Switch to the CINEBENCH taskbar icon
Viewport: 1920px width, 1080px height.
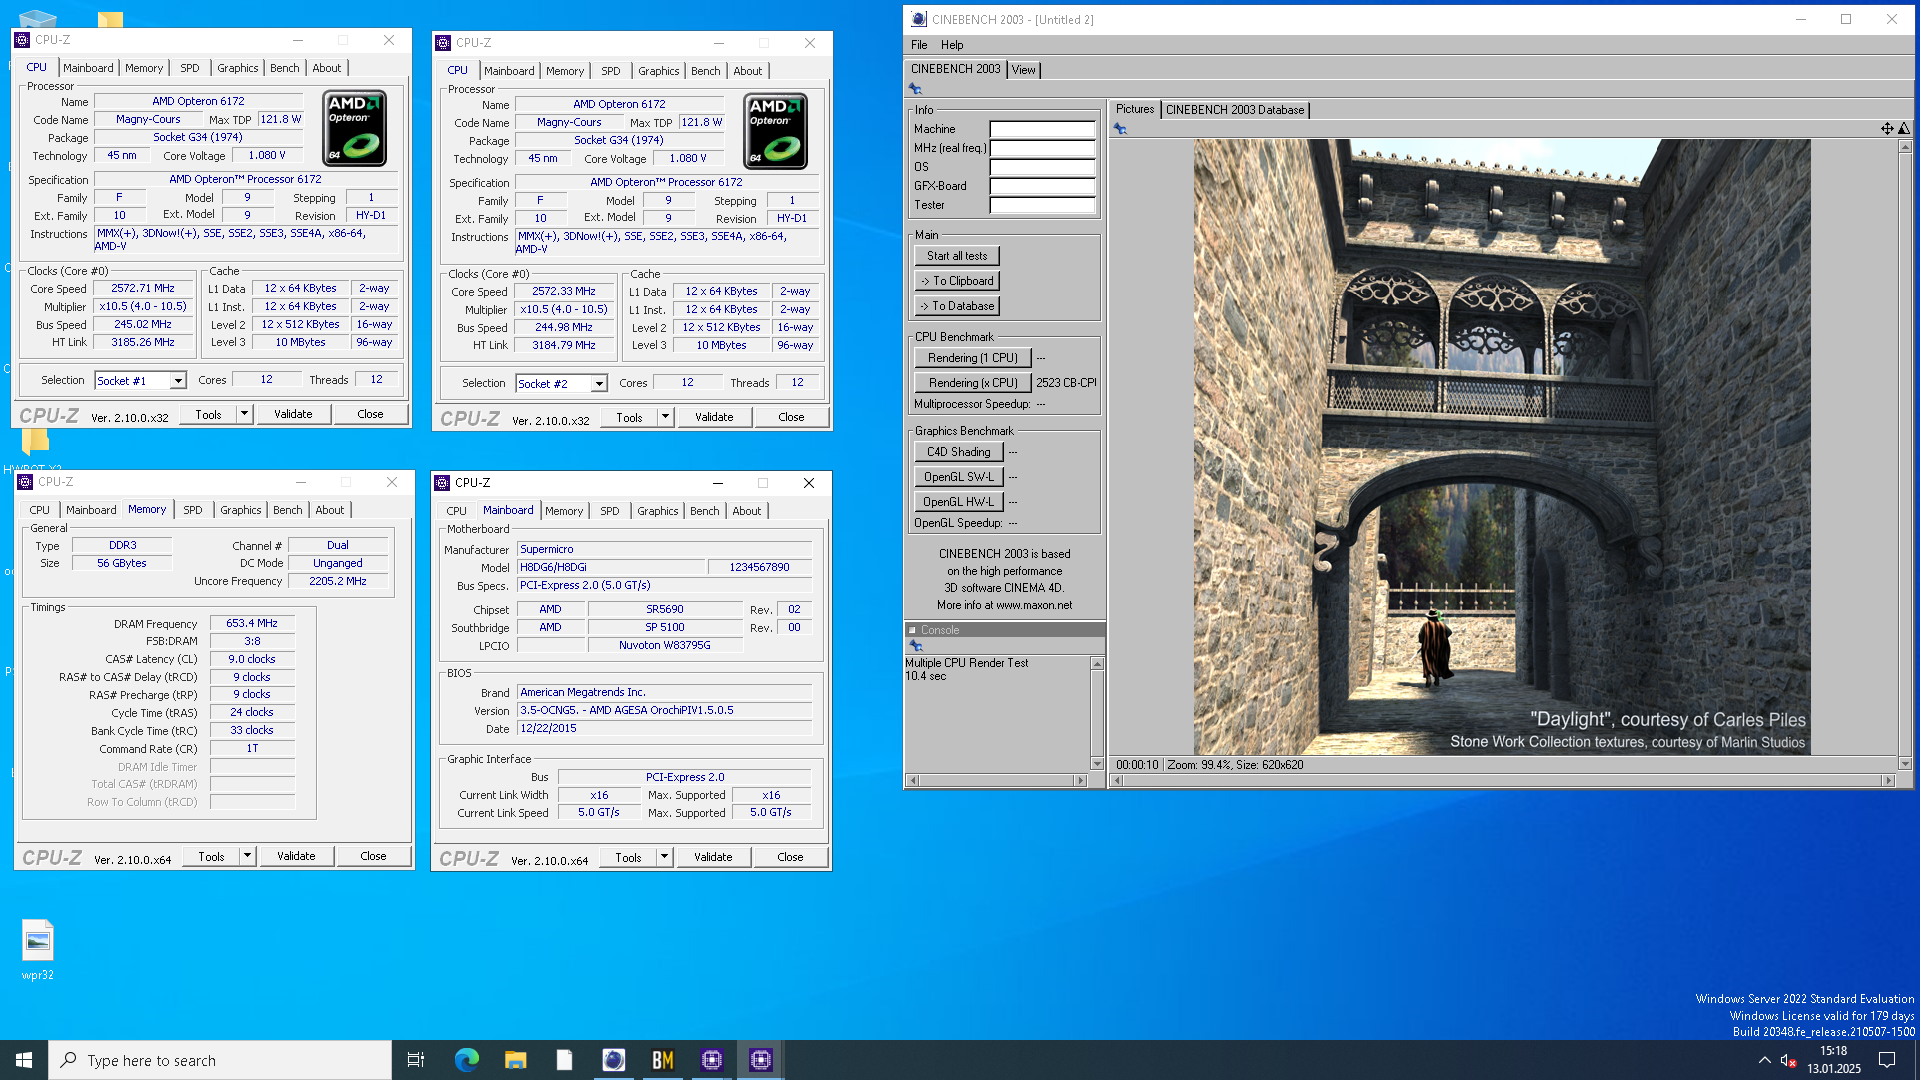pos(613,1060)
